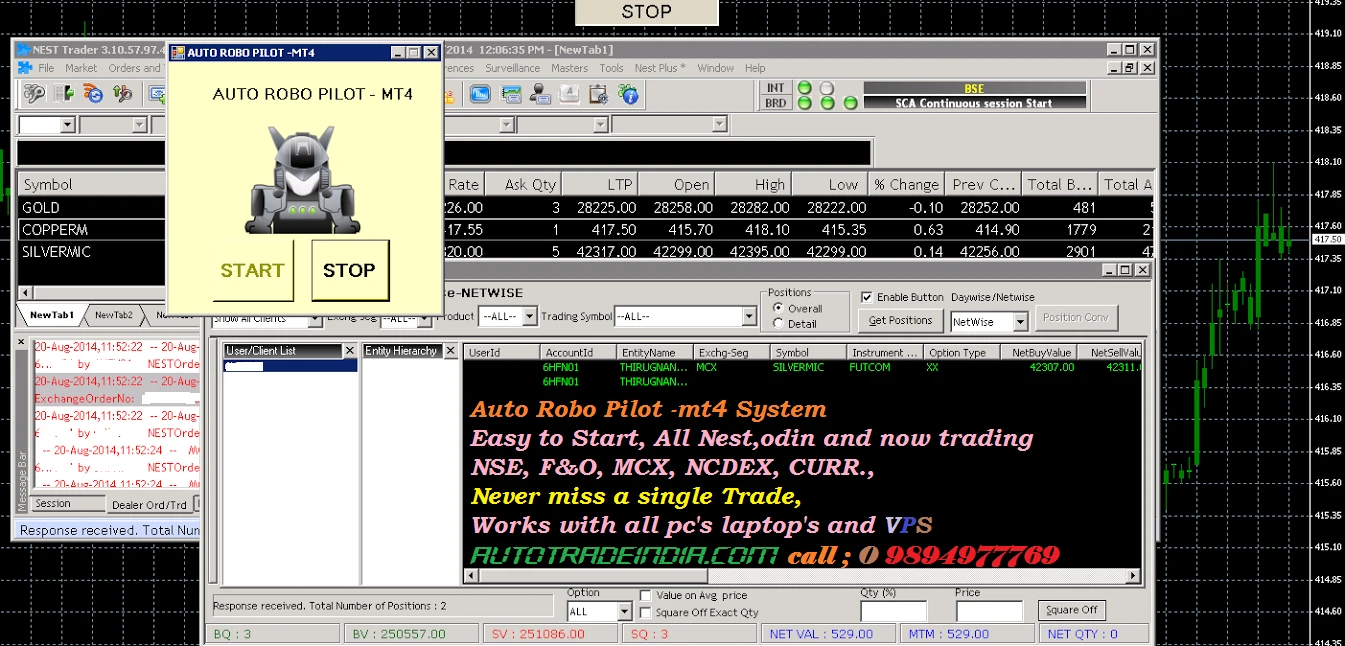Open the Exchg-Seg --ALL-- dropdown
The width and height of the screenshot is (1345, 646).
click(423, 321)
